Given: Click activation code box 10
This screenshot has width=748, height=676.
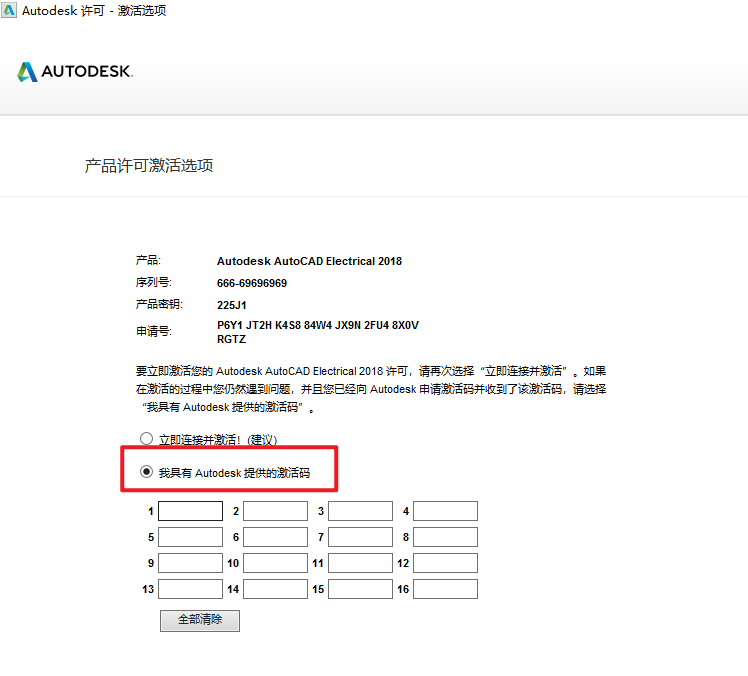Looking at the screenshot, I should tap(275, 563).
